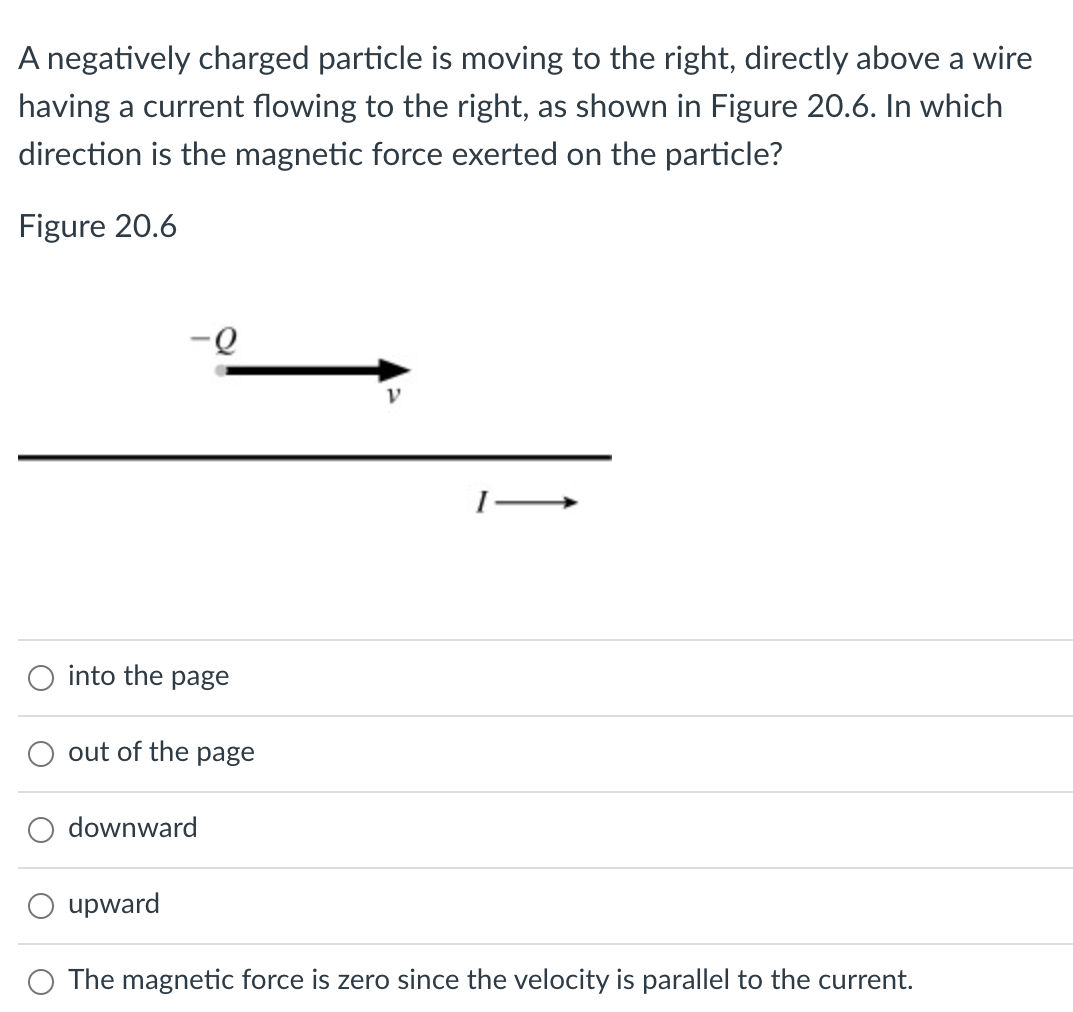Select the "downward" radio button
This screenshot has width=1073, height=1012.
[x=40, y=829]
